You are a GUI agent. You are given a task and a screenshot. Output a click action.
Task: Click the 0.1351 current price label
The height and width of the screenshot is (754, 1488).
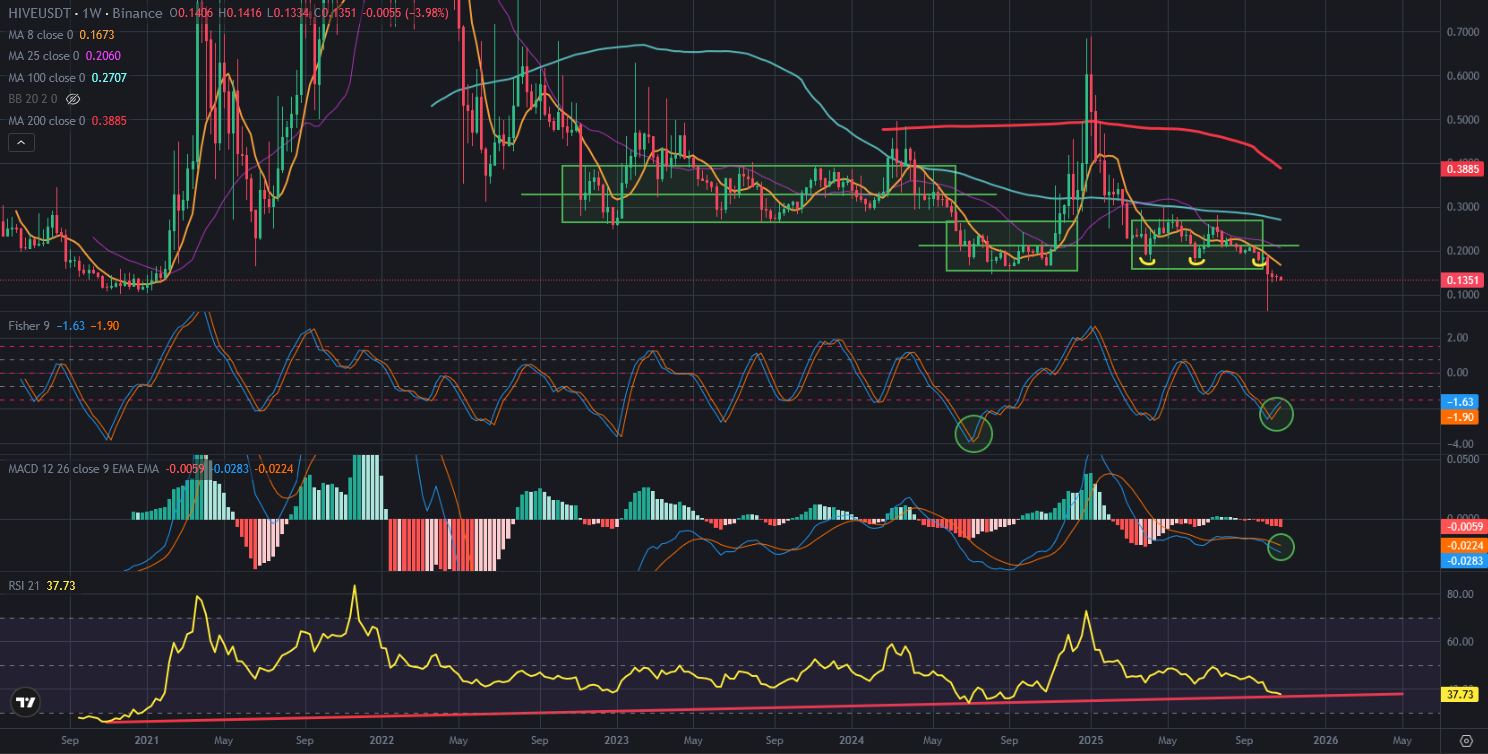point(1464,280)
